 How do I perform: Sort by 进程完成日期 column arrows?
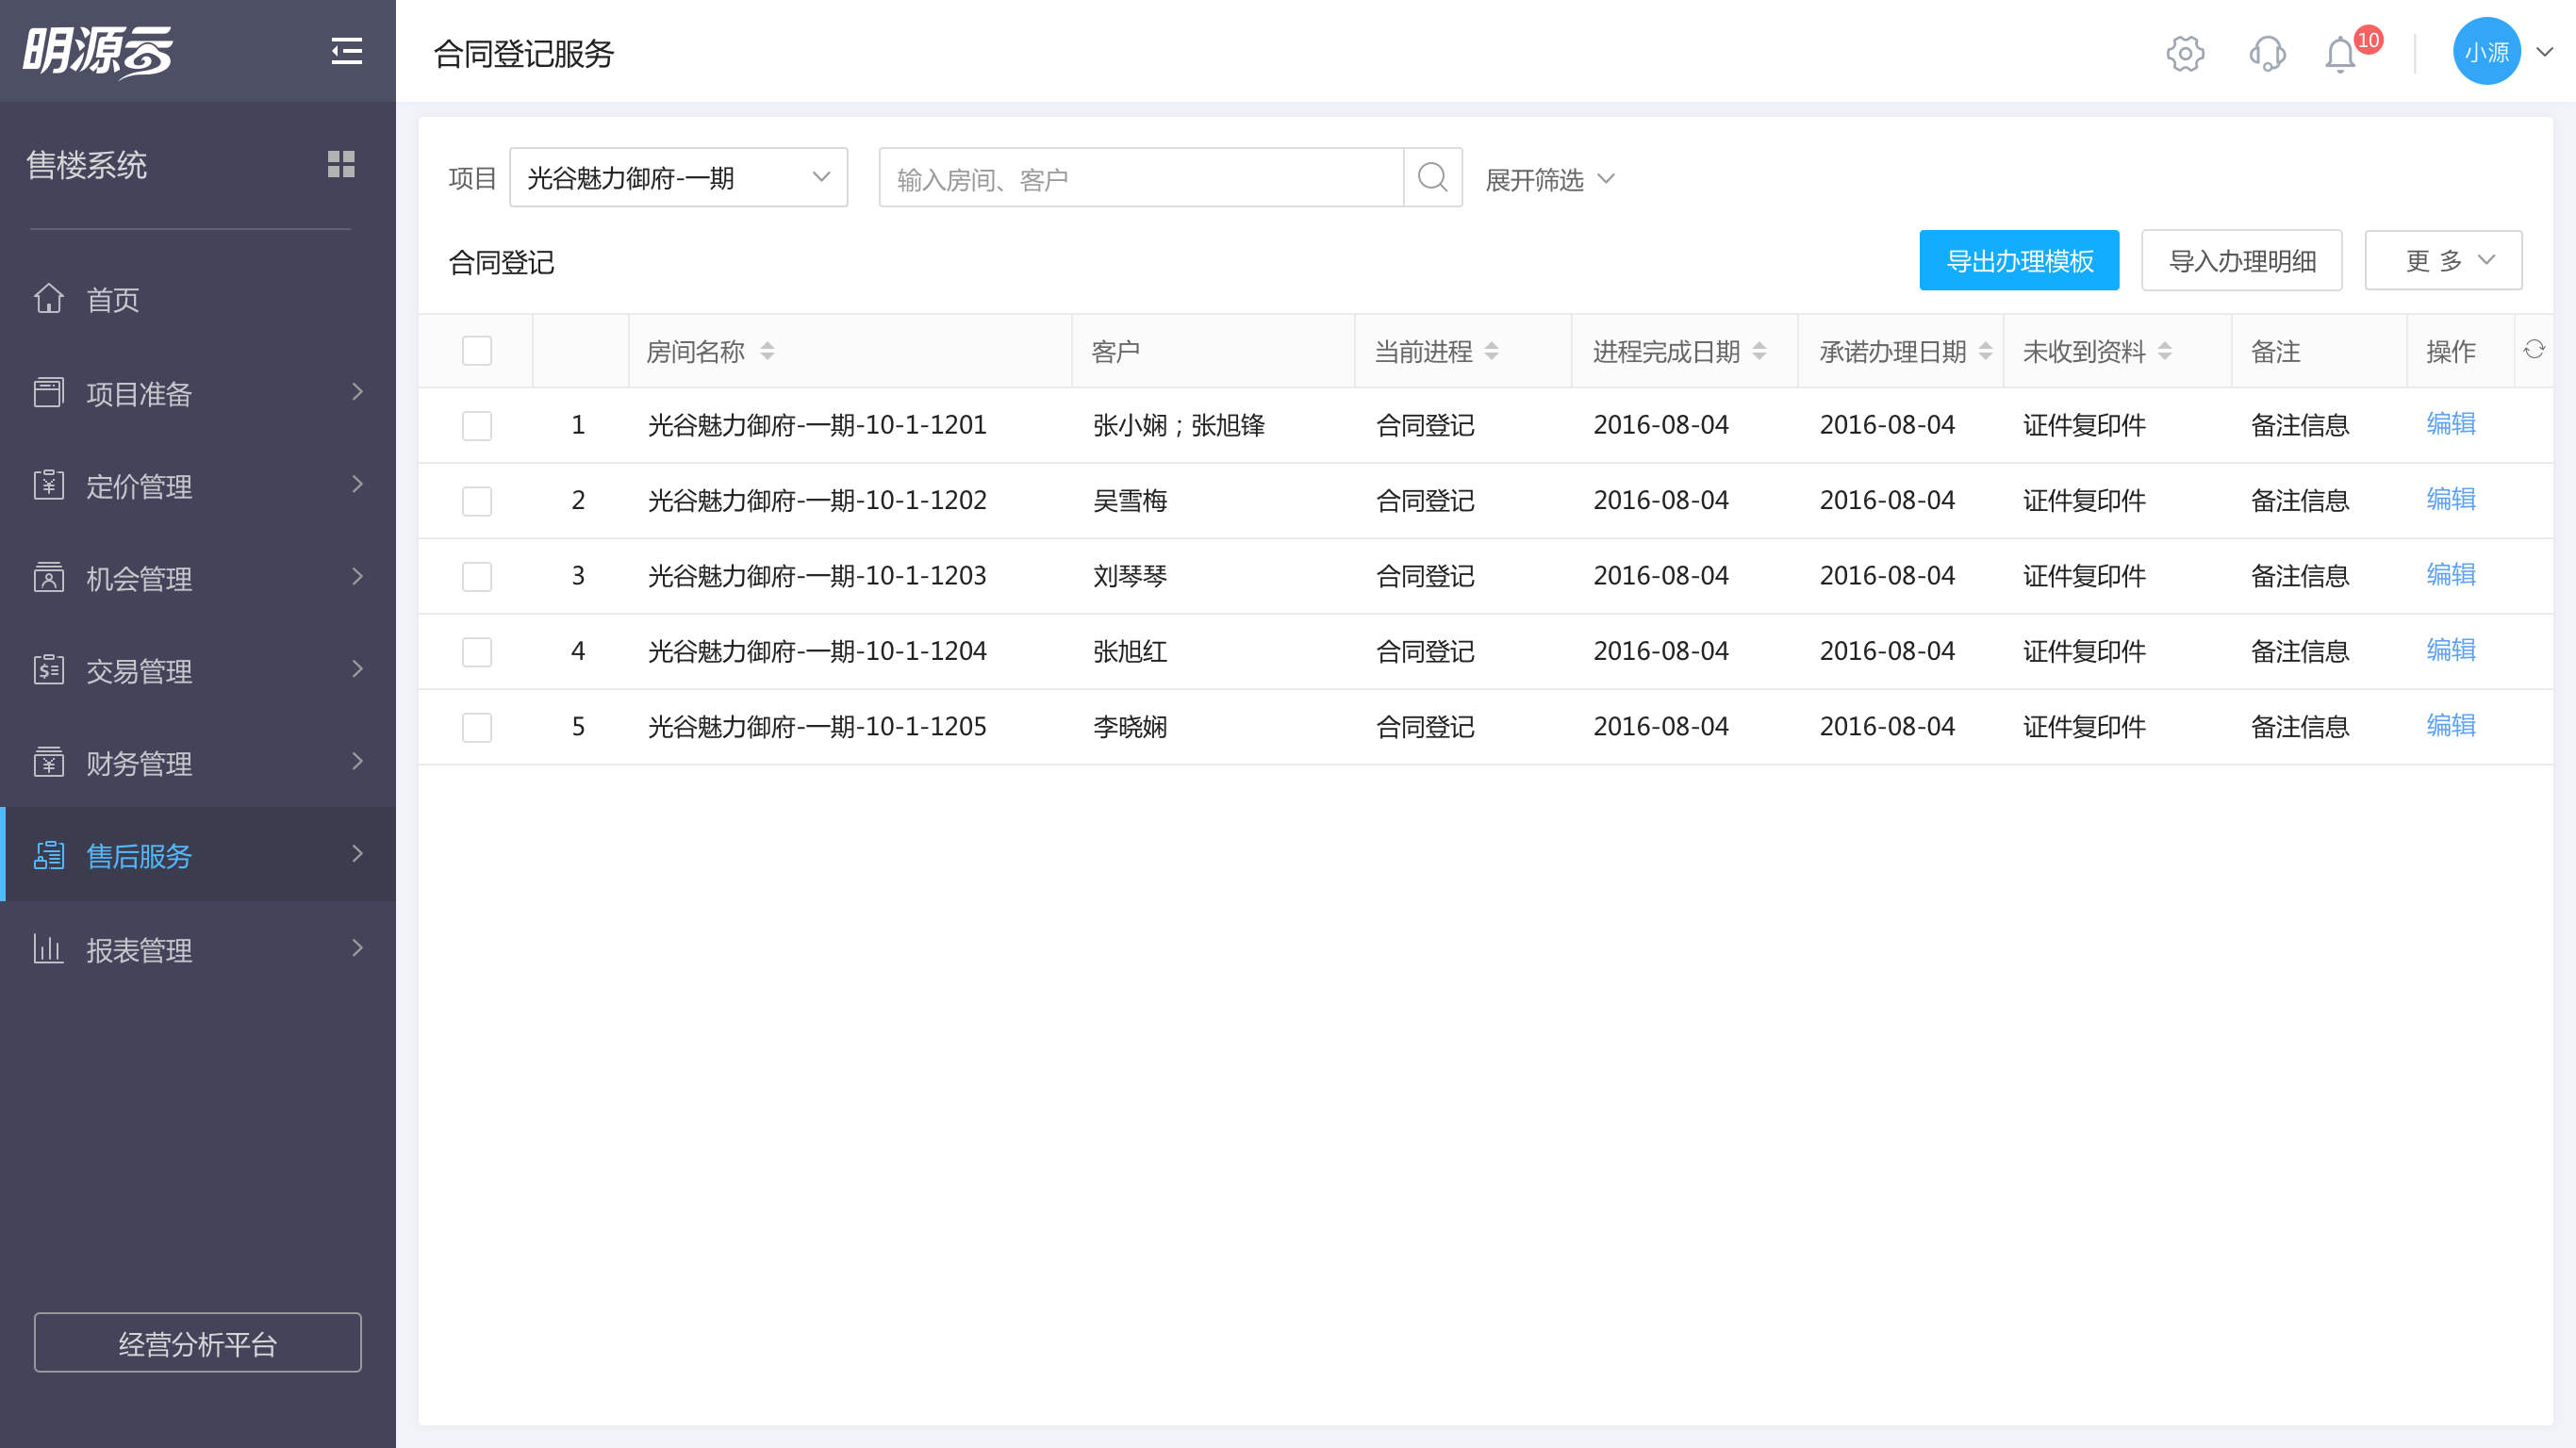(x=1759, y=351)
